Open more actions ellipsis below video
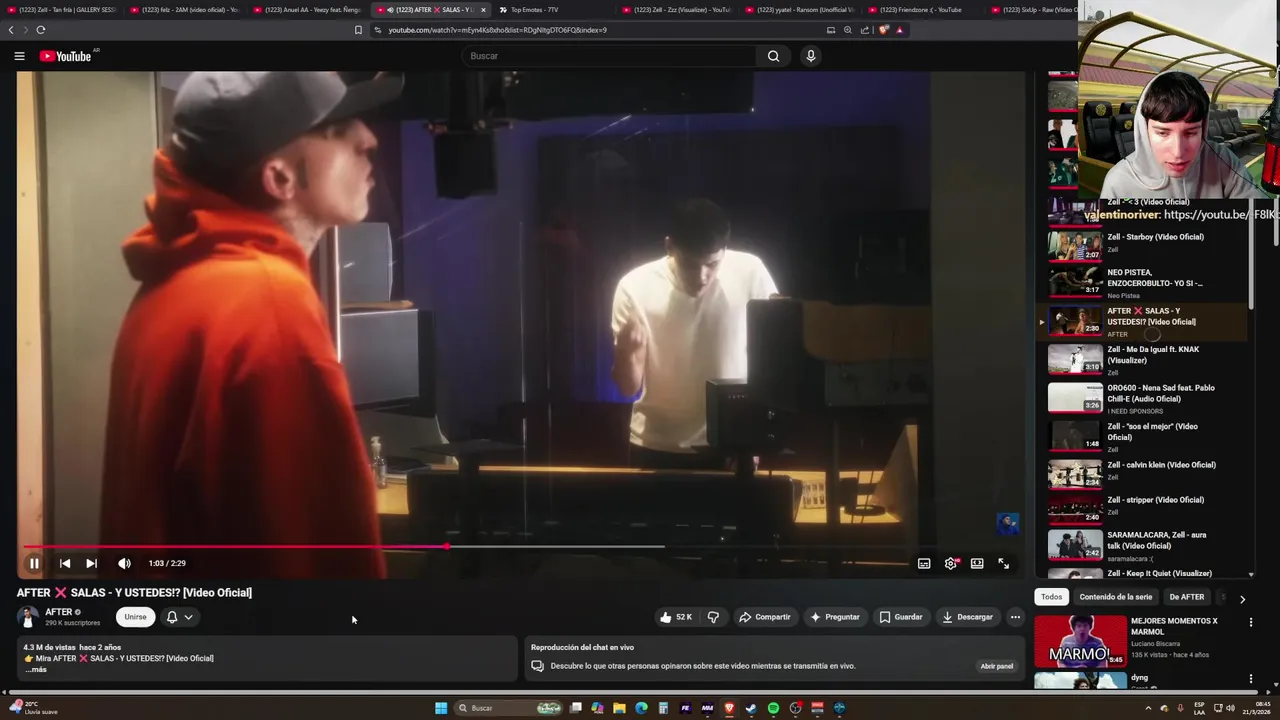The image size is (1280, 720). coord(1015,617)
